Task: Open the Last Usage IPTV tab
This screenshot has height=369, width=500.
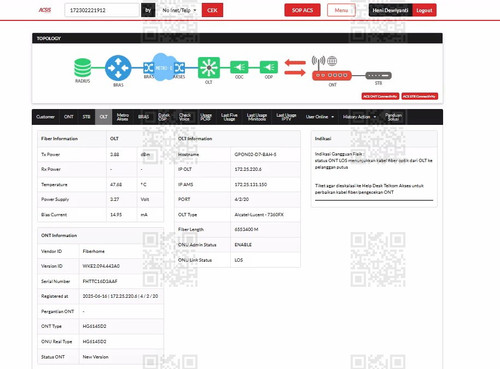Action: (286, 117)
